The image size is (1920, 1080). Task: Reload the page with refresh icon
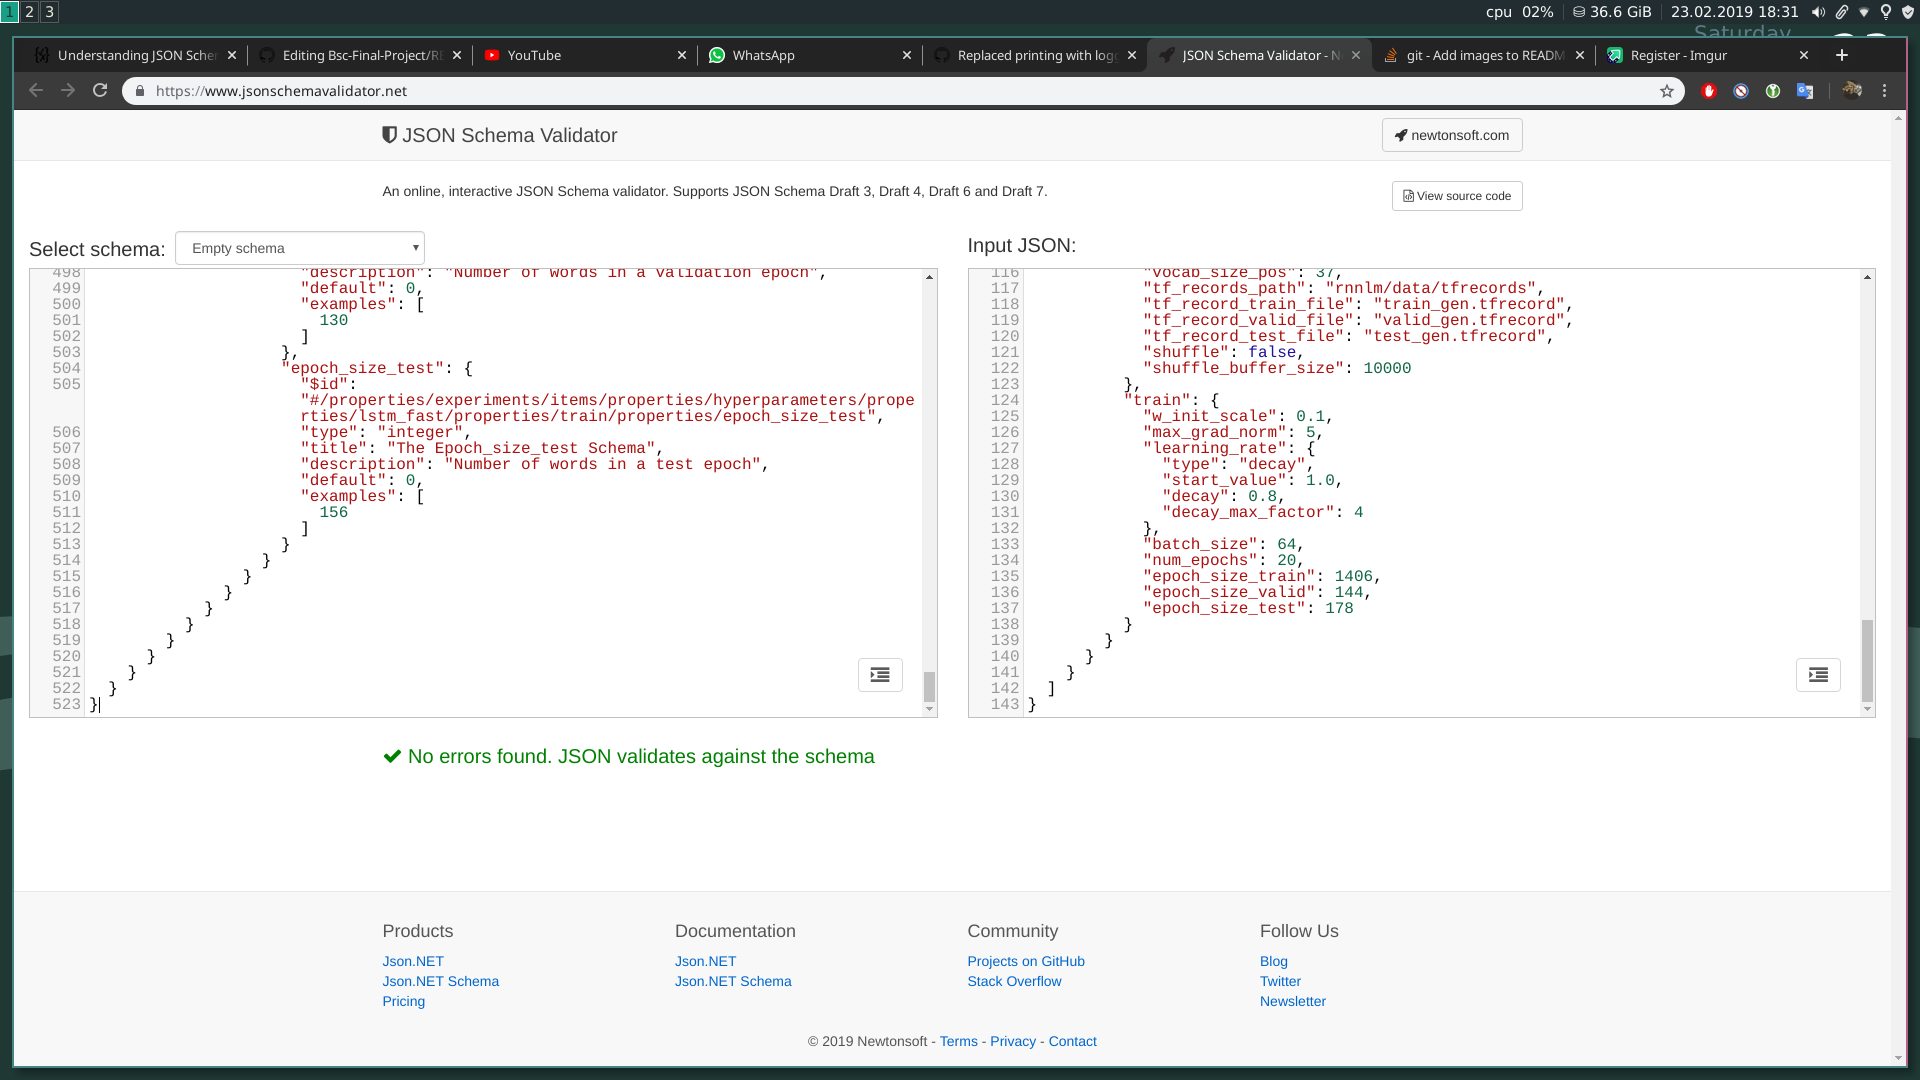tap(100, 91)
